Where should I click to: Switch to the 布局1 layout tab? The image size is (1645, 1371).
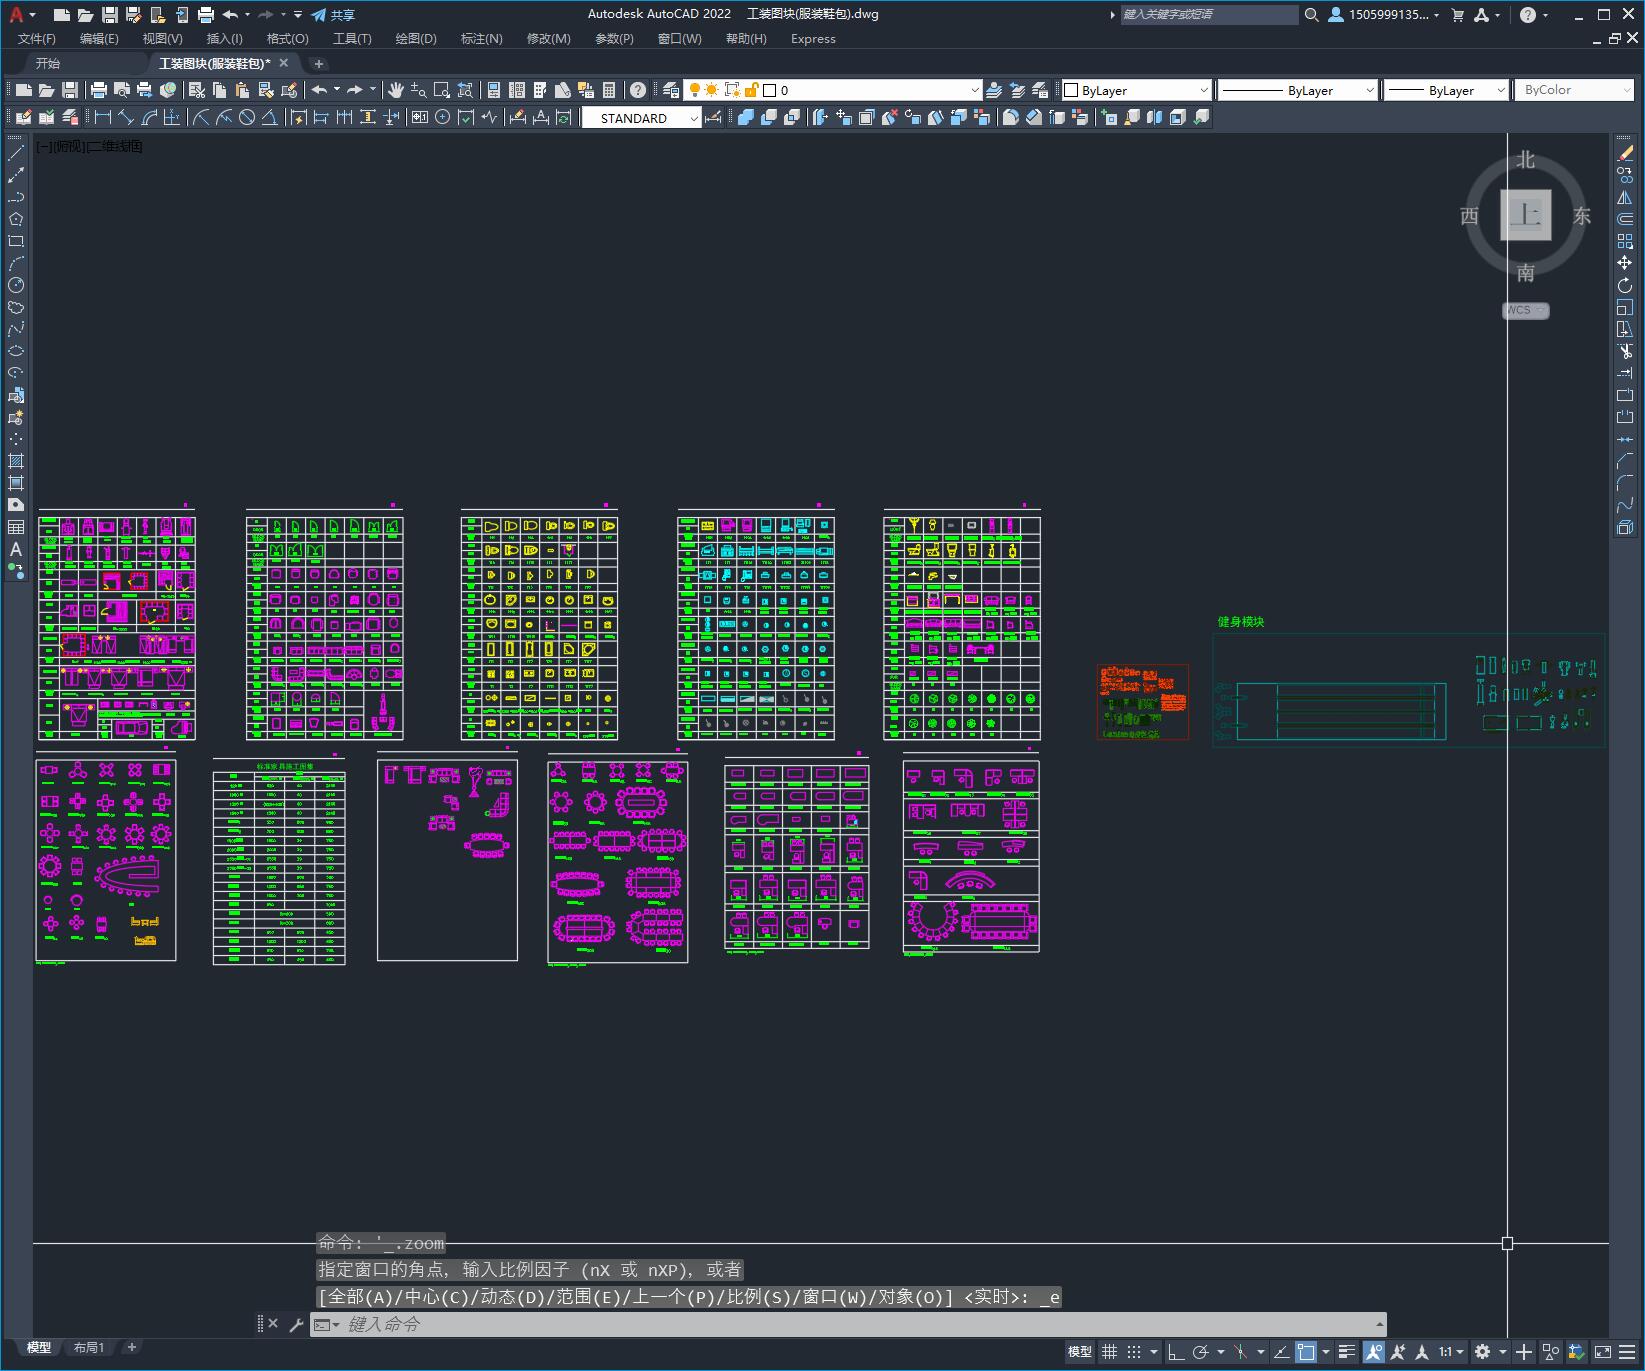tap(88, 1347)
